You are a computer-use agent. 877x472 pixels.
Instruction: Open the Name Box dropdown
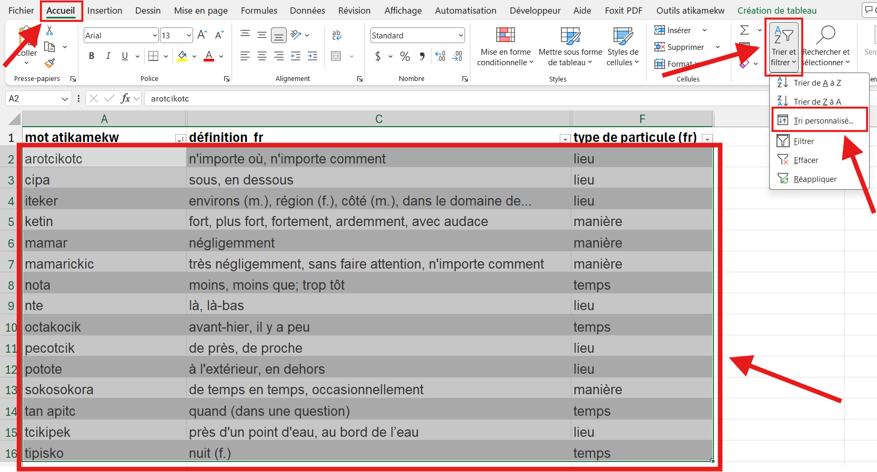(x=65, y=98)
